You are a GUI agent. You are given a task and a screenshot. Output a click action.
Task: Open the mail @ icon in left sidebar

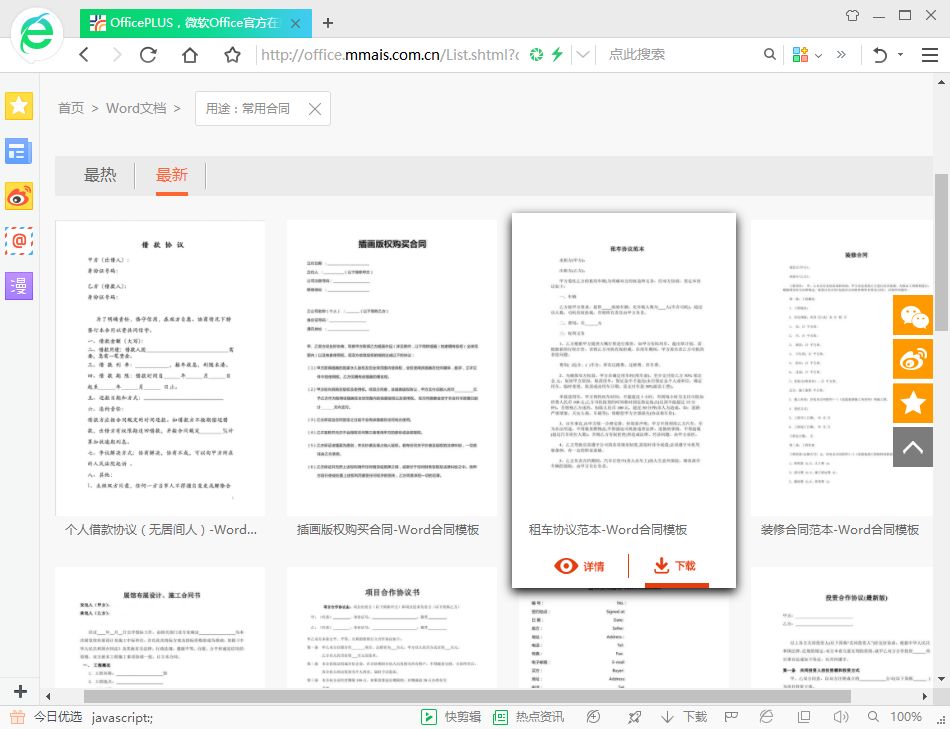click(x=19, y=241)
